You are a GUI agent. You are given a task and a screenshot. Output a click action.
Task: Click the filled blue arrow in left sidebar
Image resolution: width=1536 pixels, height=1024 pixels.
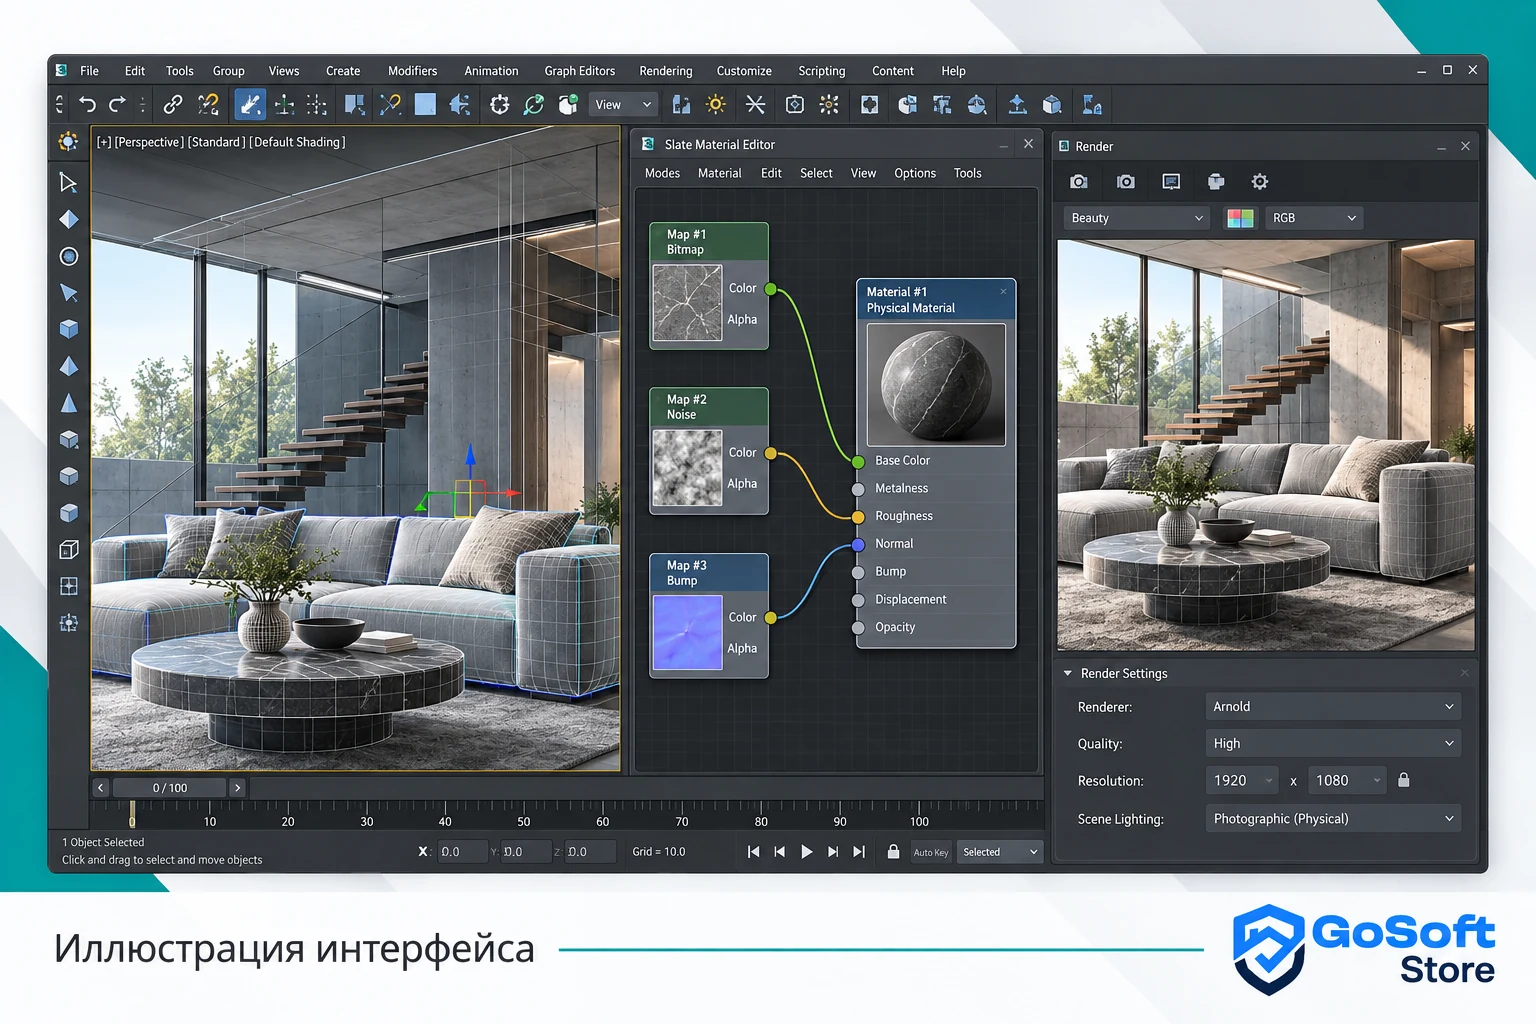[x=68, y=293]
